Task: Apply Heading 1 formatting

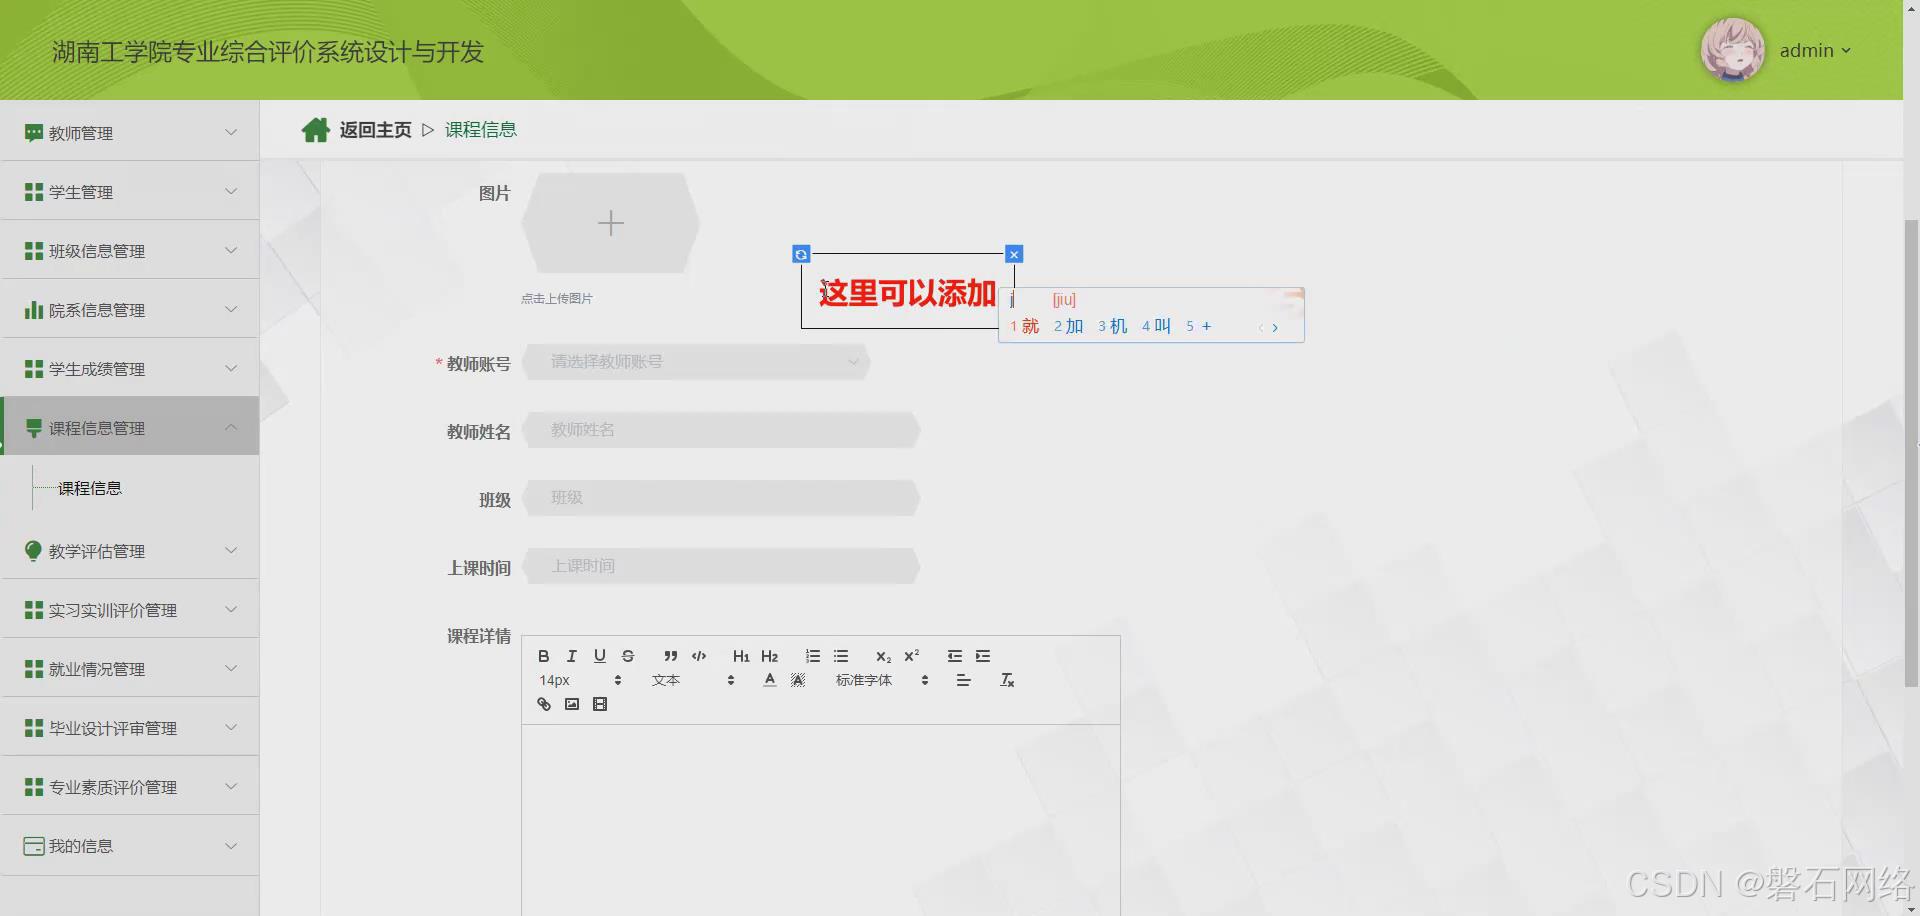Action: click(x=740, y=656)
